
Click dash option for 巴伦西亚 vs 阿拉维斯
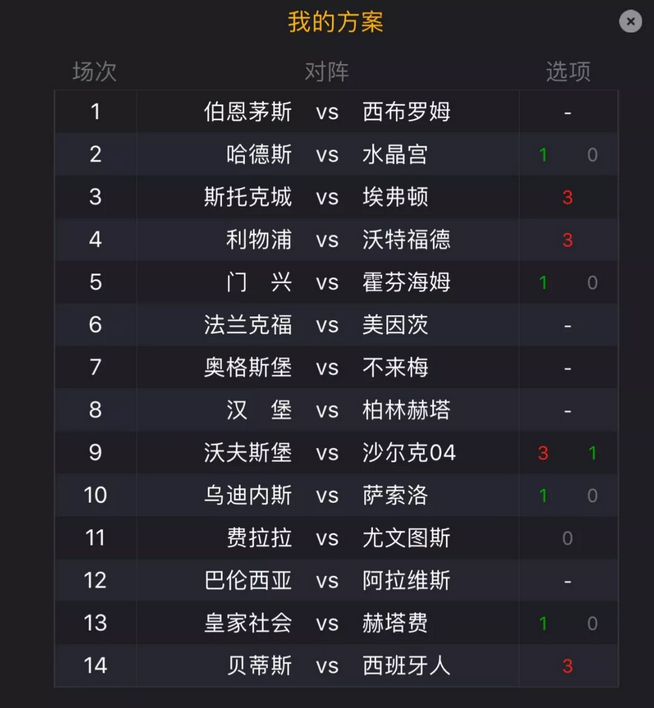point(568,581)
